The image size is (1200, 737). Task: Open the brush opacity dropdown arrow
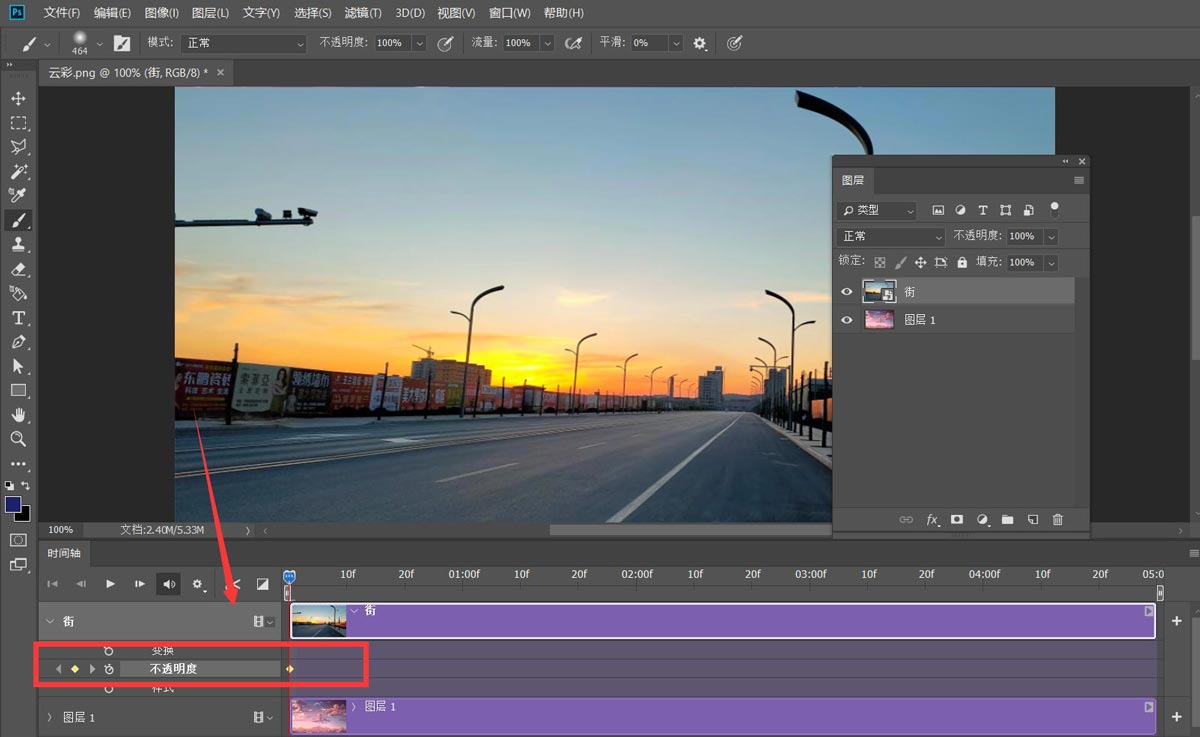[418, 43]
